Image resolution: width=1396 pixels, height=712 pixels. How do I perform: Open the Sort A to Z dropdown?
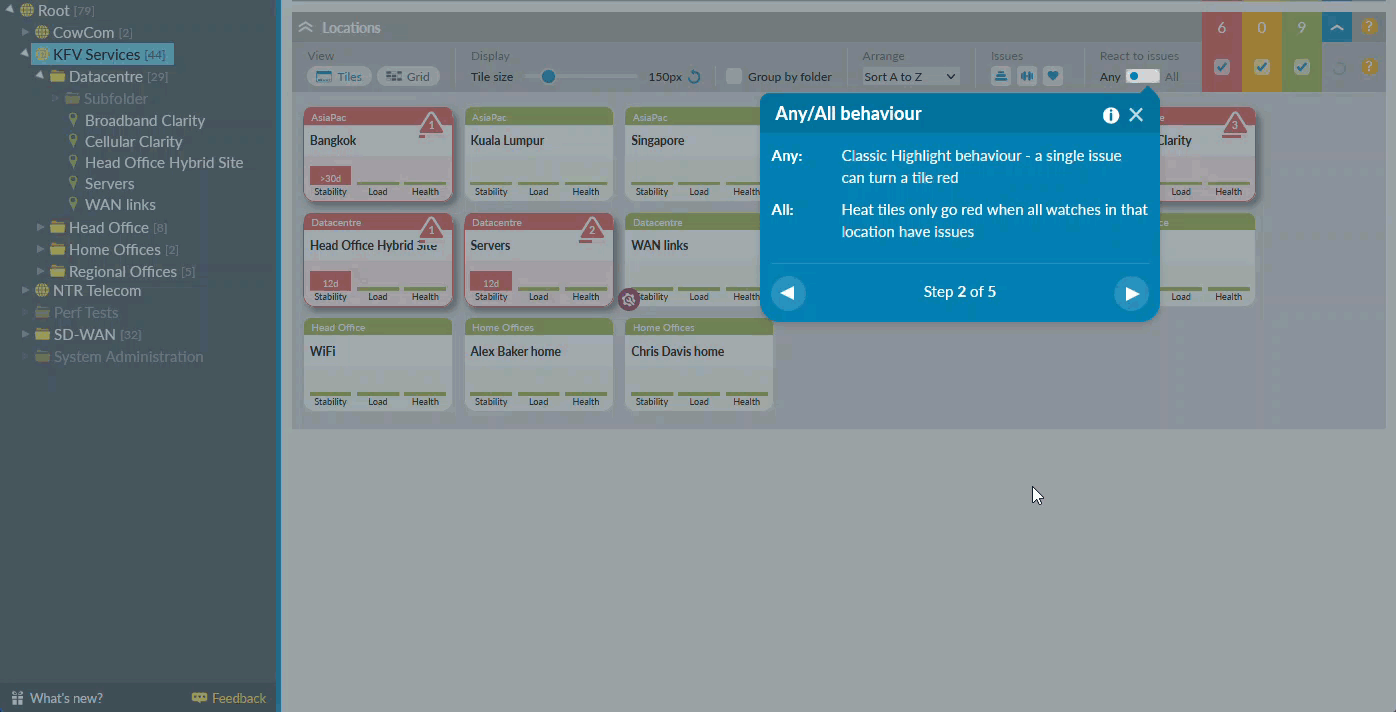(910, 77)
